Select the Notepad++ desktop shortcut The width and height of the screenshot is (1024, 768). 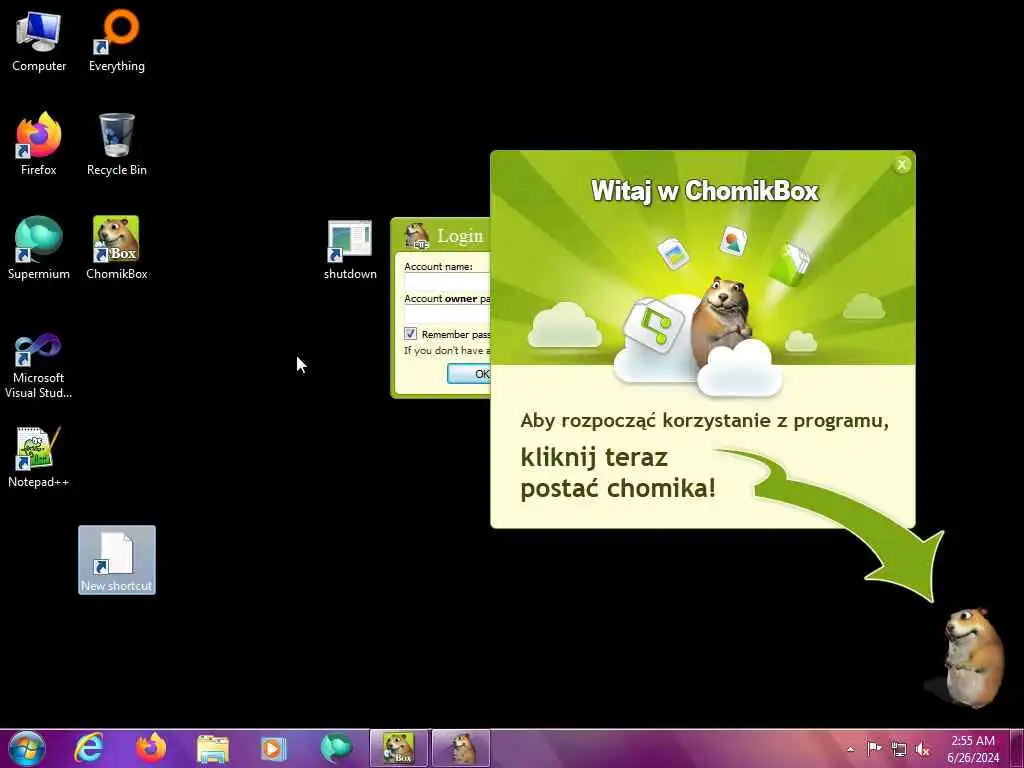pos(39,457)
